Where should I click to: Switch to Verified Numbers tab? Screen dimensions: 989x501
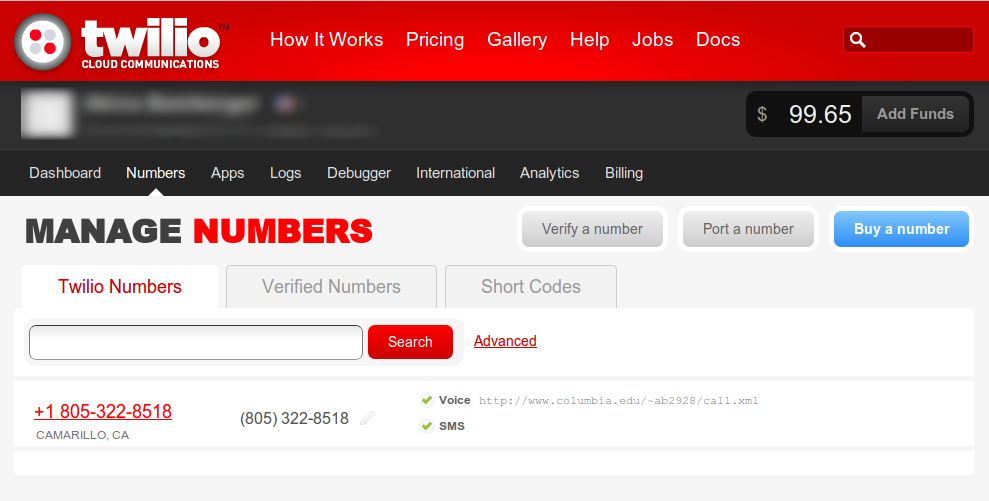click(x=331, y=286)
